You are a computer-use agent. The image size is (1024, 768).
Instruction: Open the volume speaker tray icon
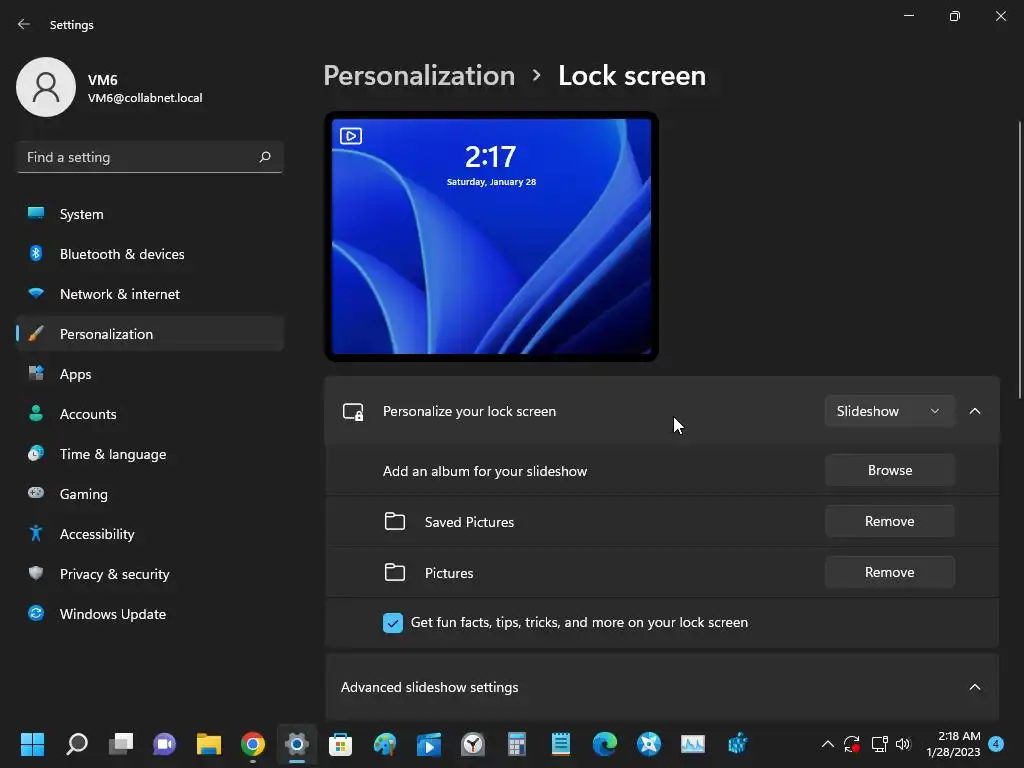903,743
